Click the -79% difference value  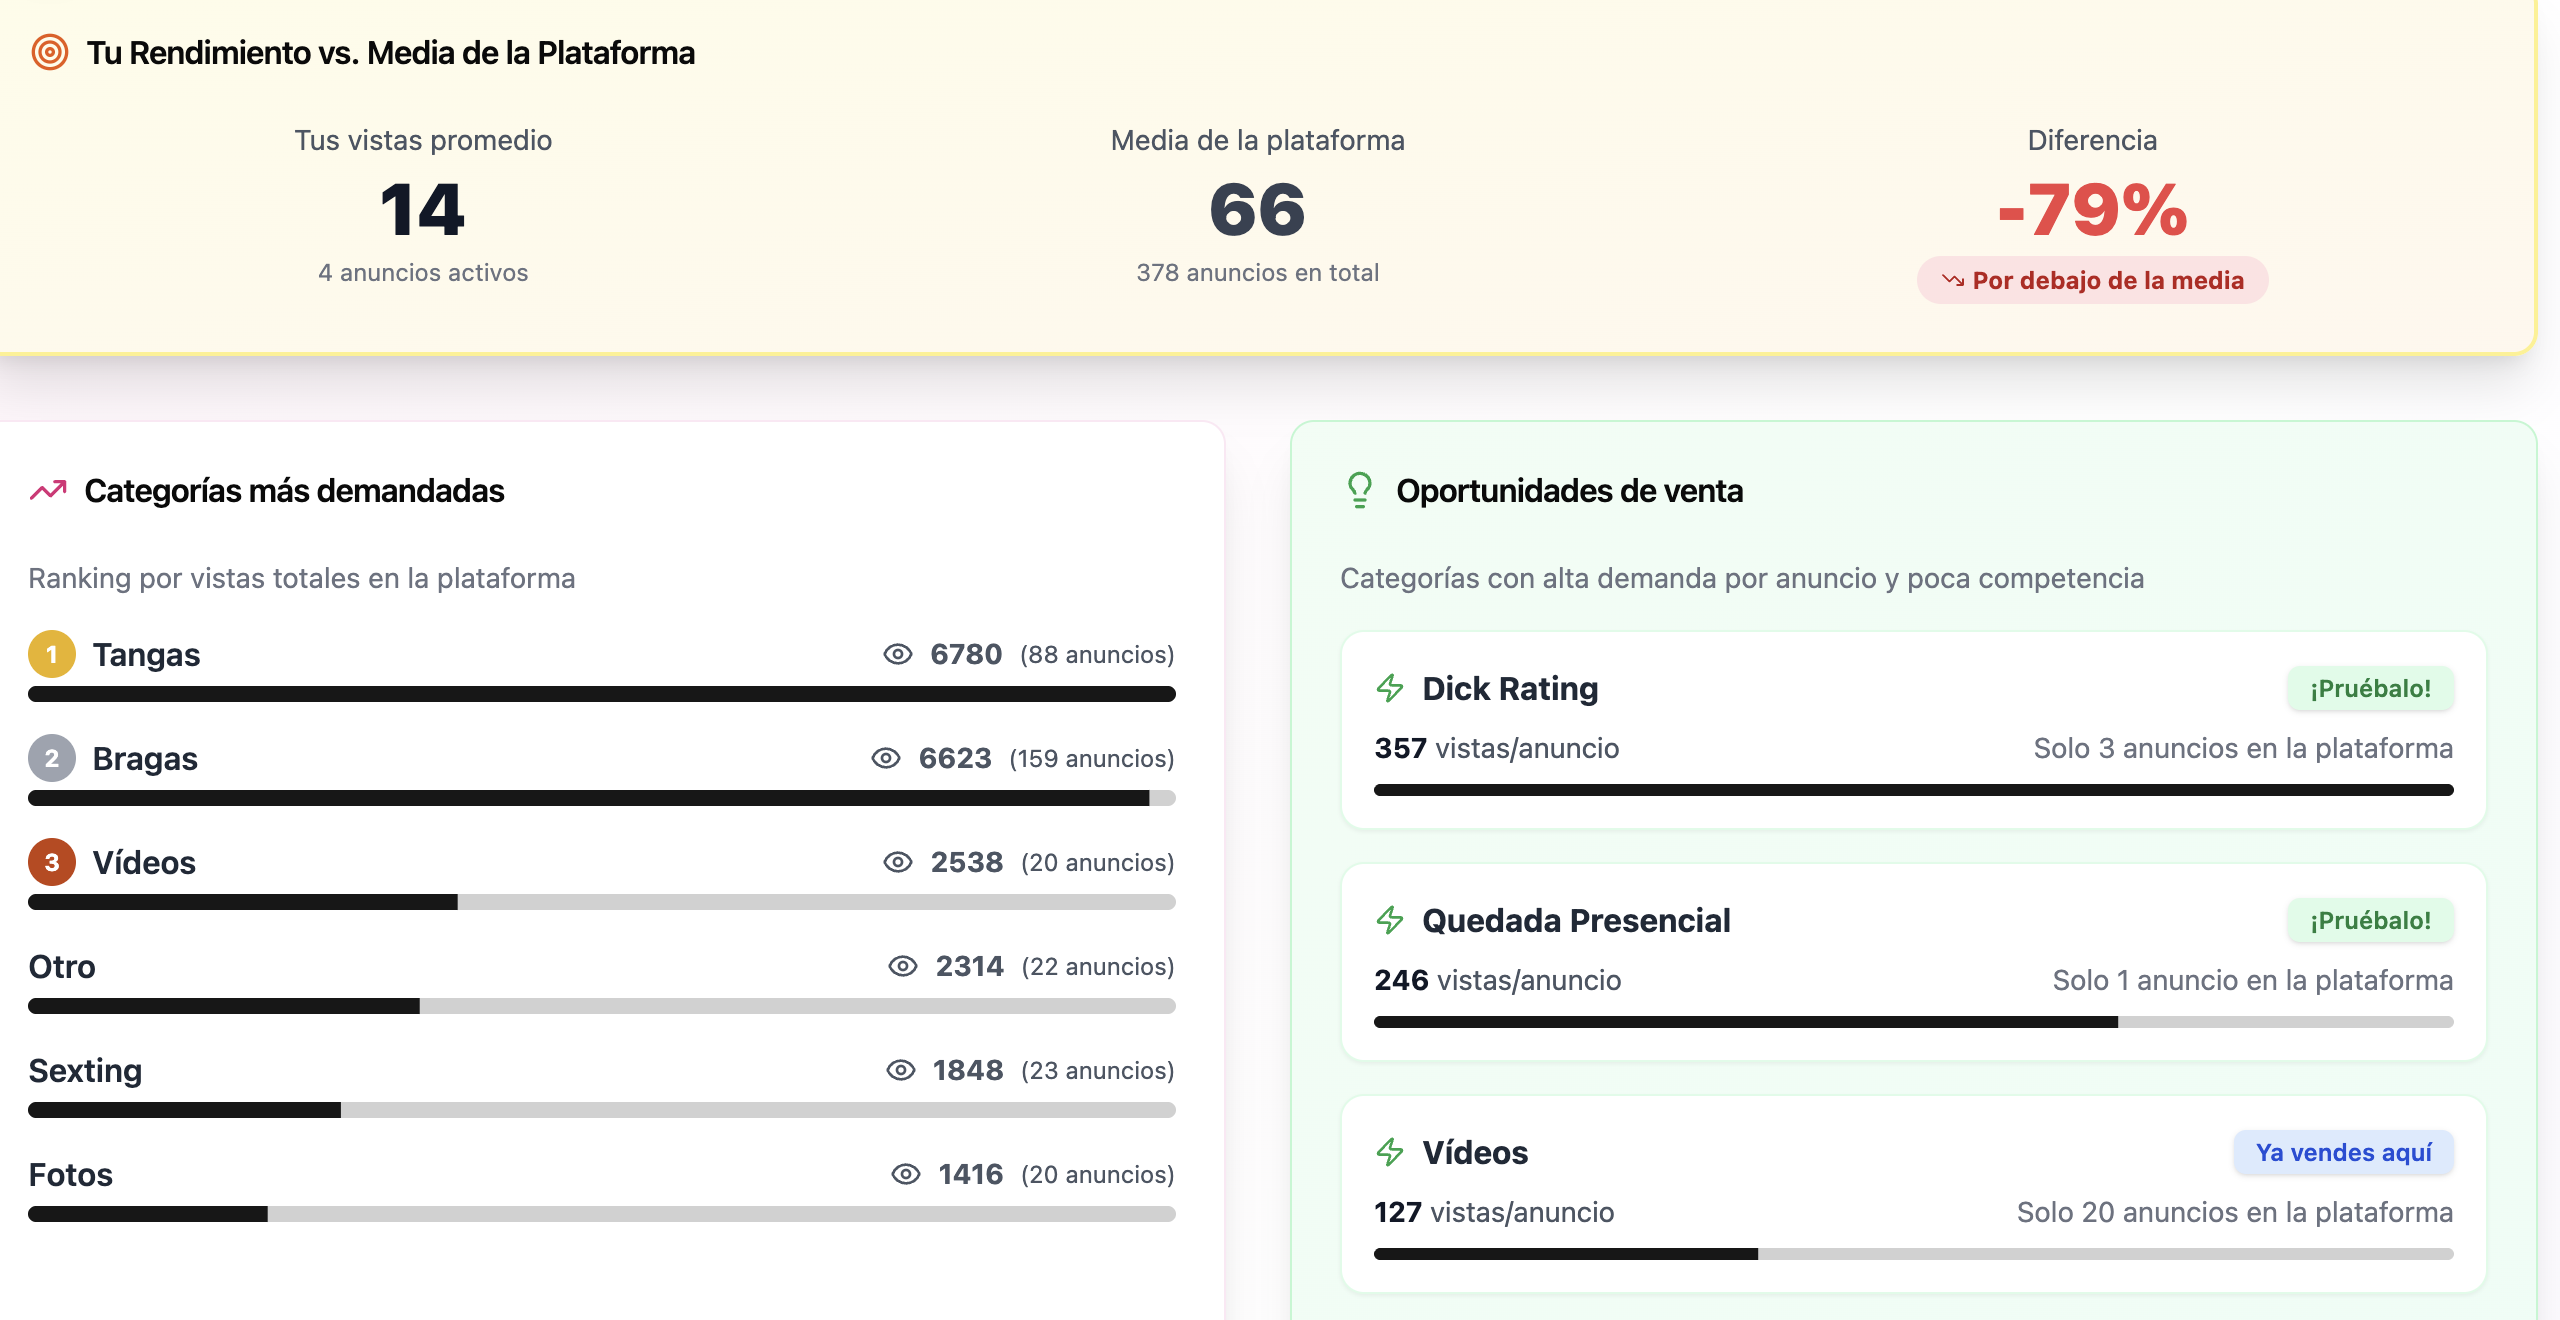pos(2092,210)
